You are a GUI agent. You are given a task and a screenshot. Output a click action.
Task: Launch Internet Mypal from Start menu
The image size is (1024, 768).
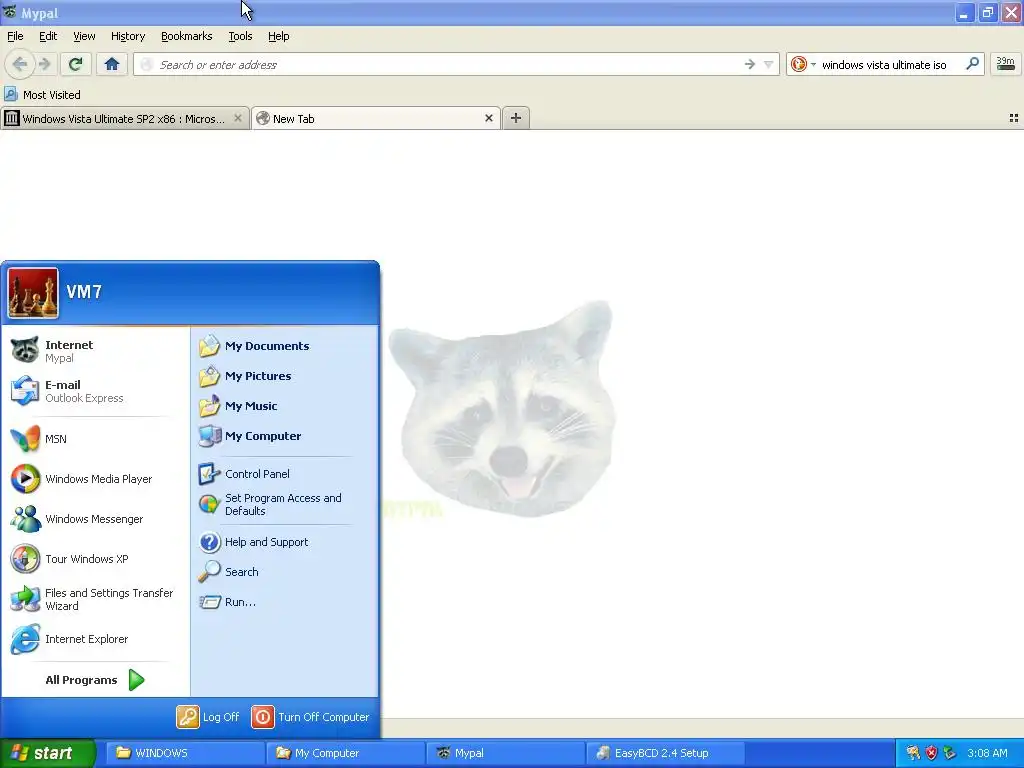coord(95,351)
